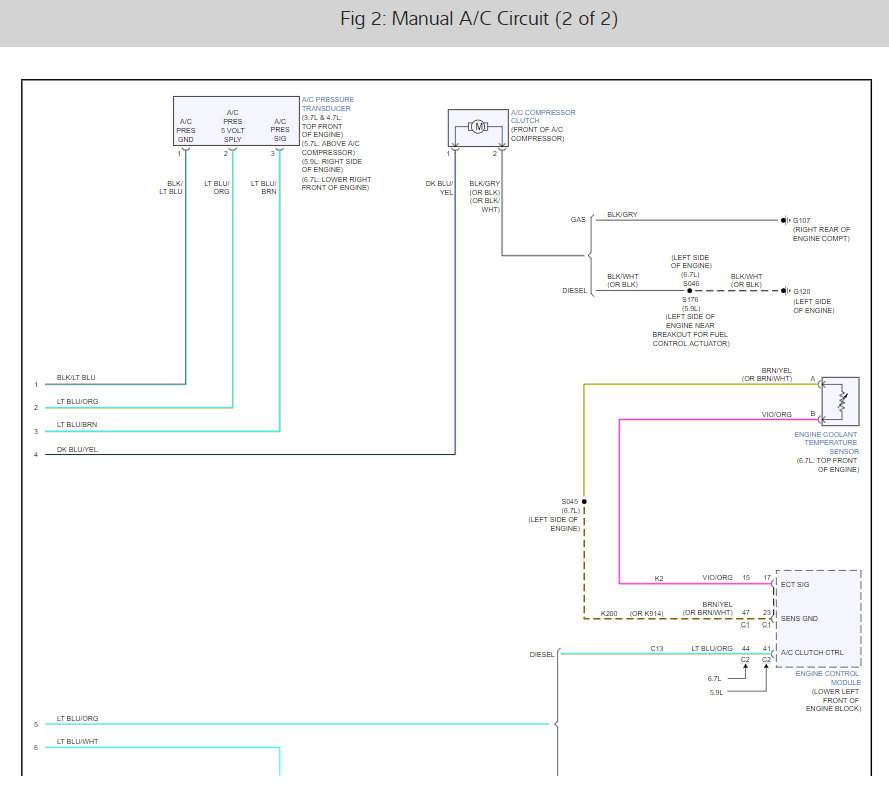Click the thermistor symbol in the coolant temperature sensor
This screenshot has height=802, width=889.
[x=843, y=401]
